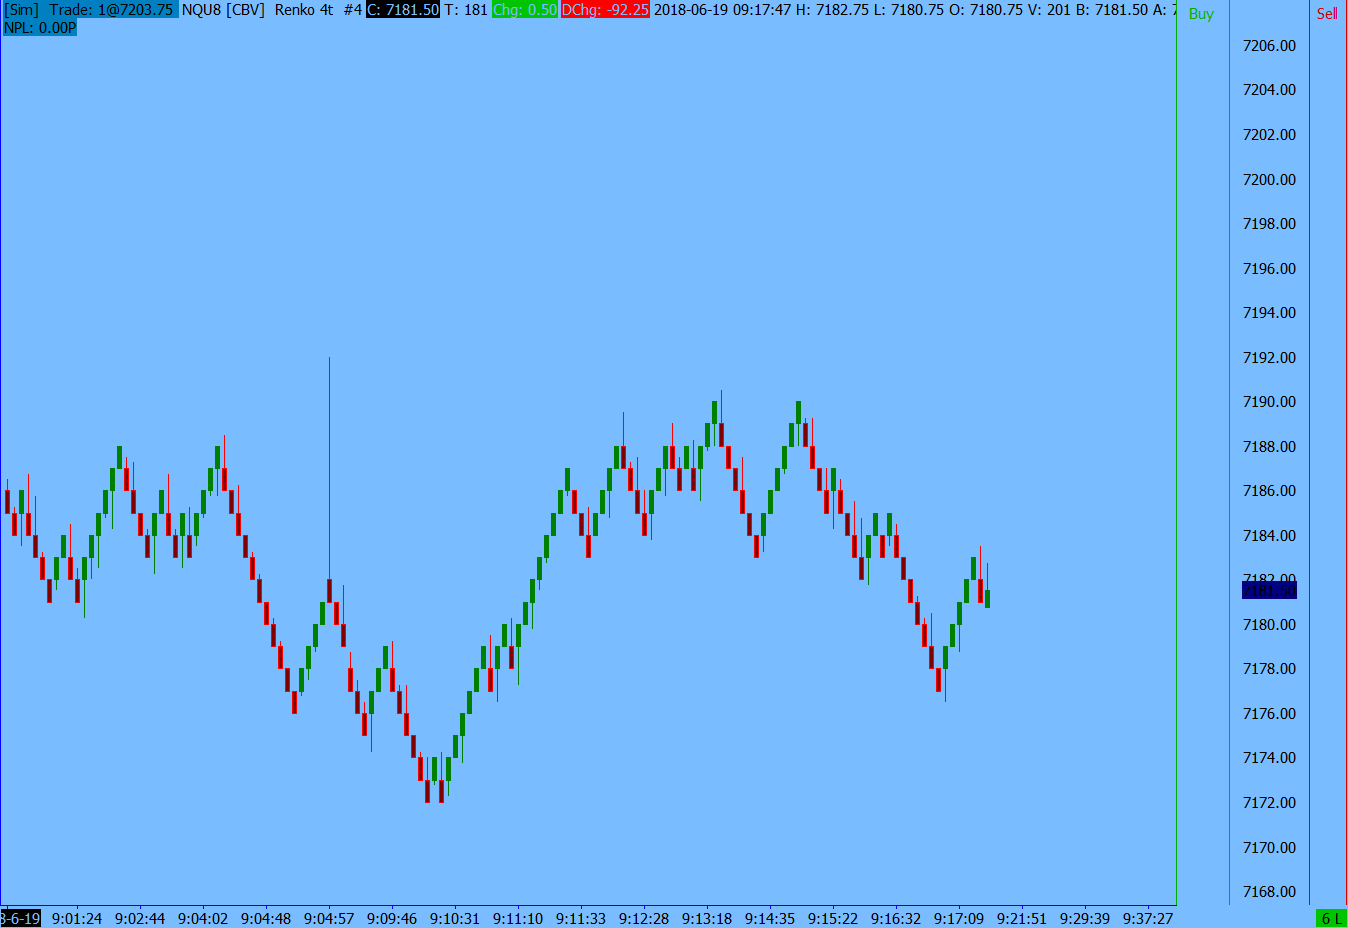This screenshot has width=1348, height=928.
Task: Click the 7180.00 price scale label
Action: (x=1269, y=625)
